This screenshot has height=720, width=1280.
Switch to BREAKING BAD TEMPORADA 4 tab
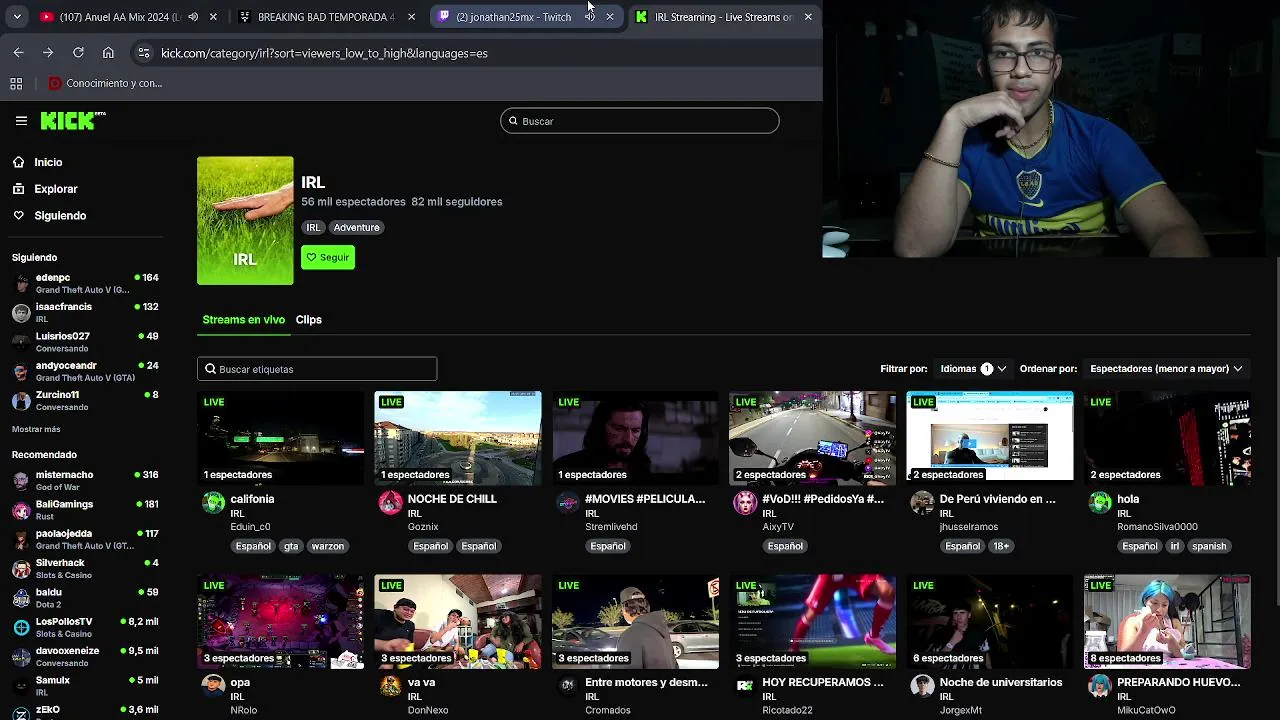325,17
